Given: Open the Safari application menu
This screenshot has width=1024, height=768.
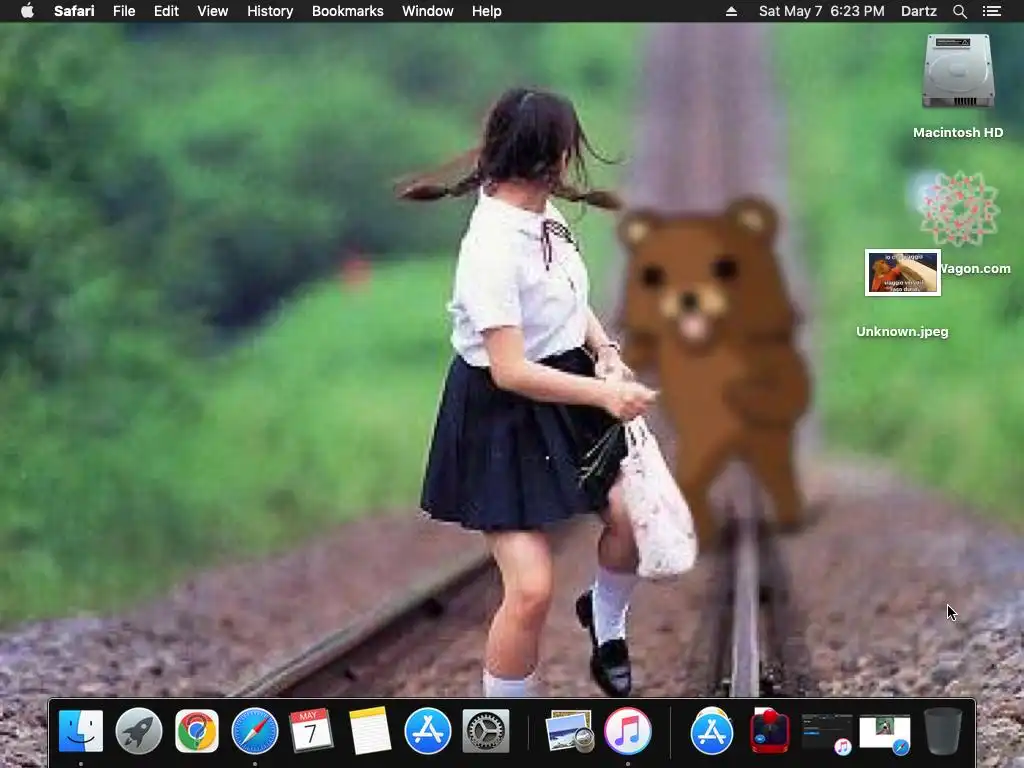Looking at the screenshot, I should [x=74, y=11].
